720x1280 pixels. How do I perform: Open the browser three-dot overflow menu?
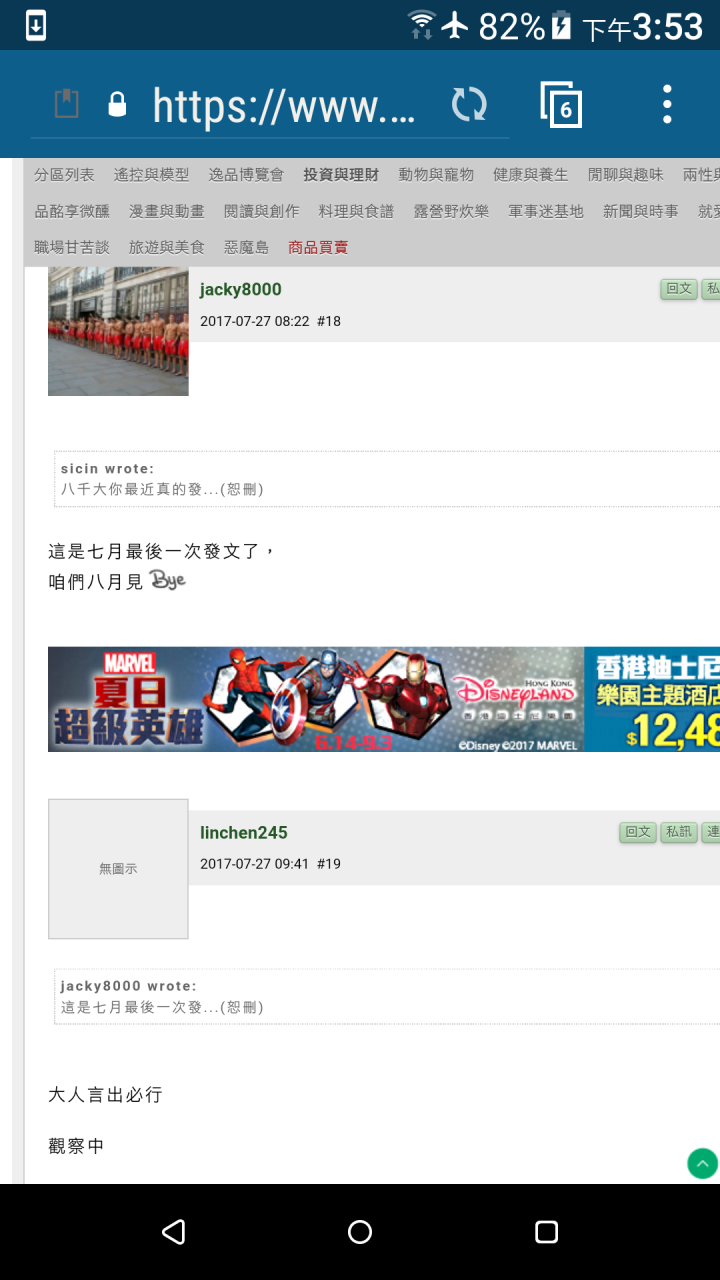pyautogui.click(x=667, y=104)
